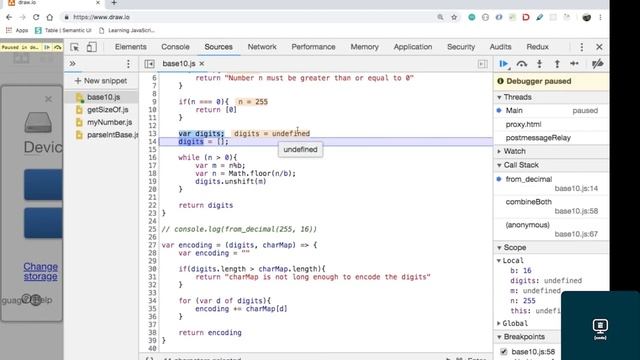Open the user profile avatar in Chrome
The width and height of the screenshot is (640, 360).
pos(587,17)
